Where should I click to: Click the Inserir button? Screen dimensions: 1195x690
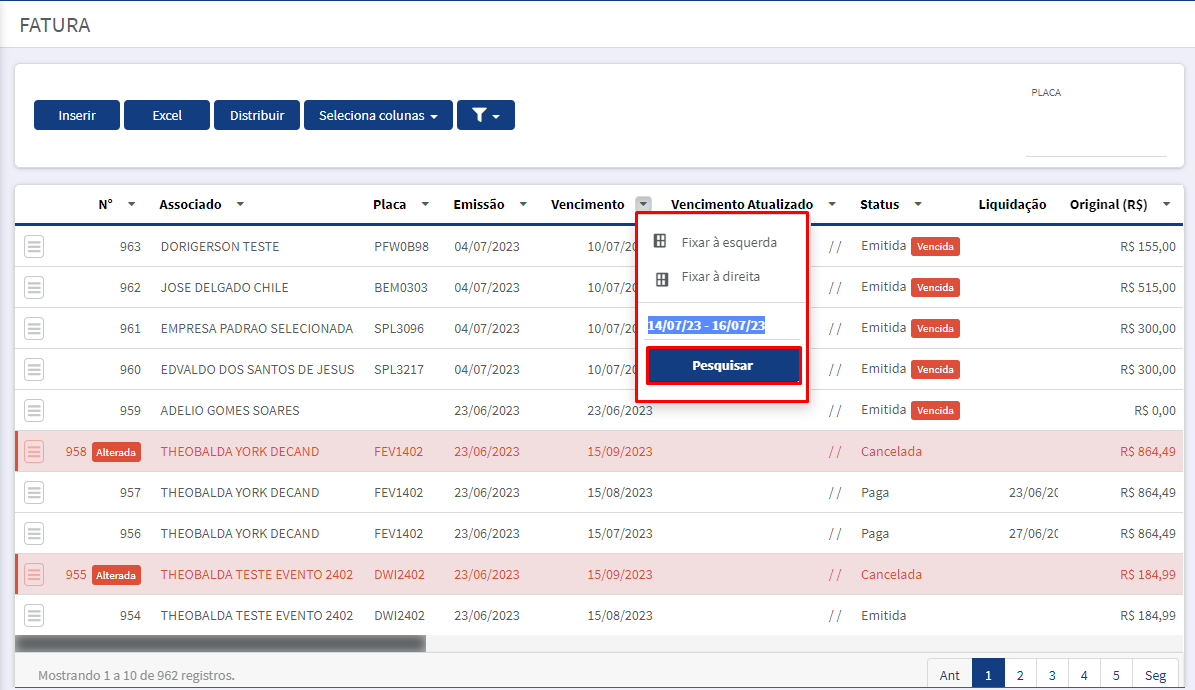[77, 115]
